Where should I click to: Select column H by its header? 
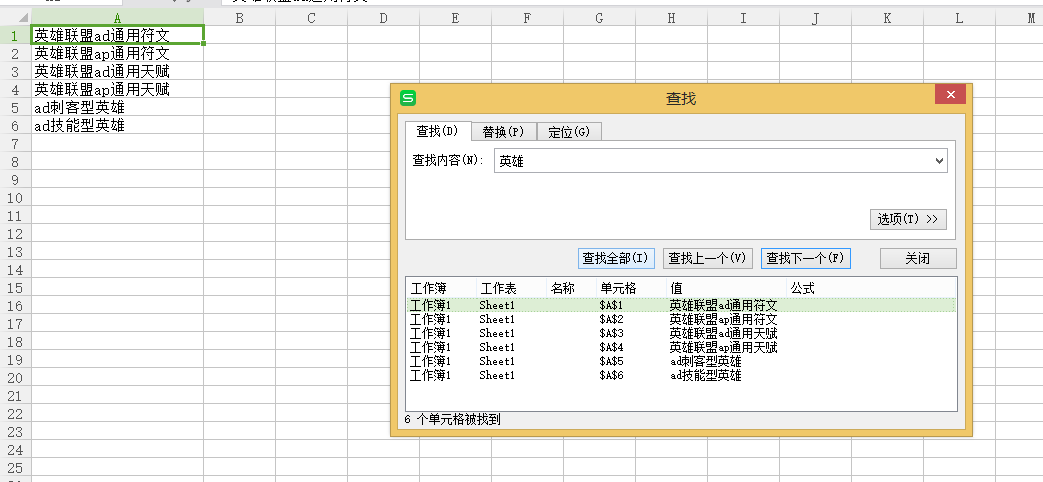(x=671, y=19)
